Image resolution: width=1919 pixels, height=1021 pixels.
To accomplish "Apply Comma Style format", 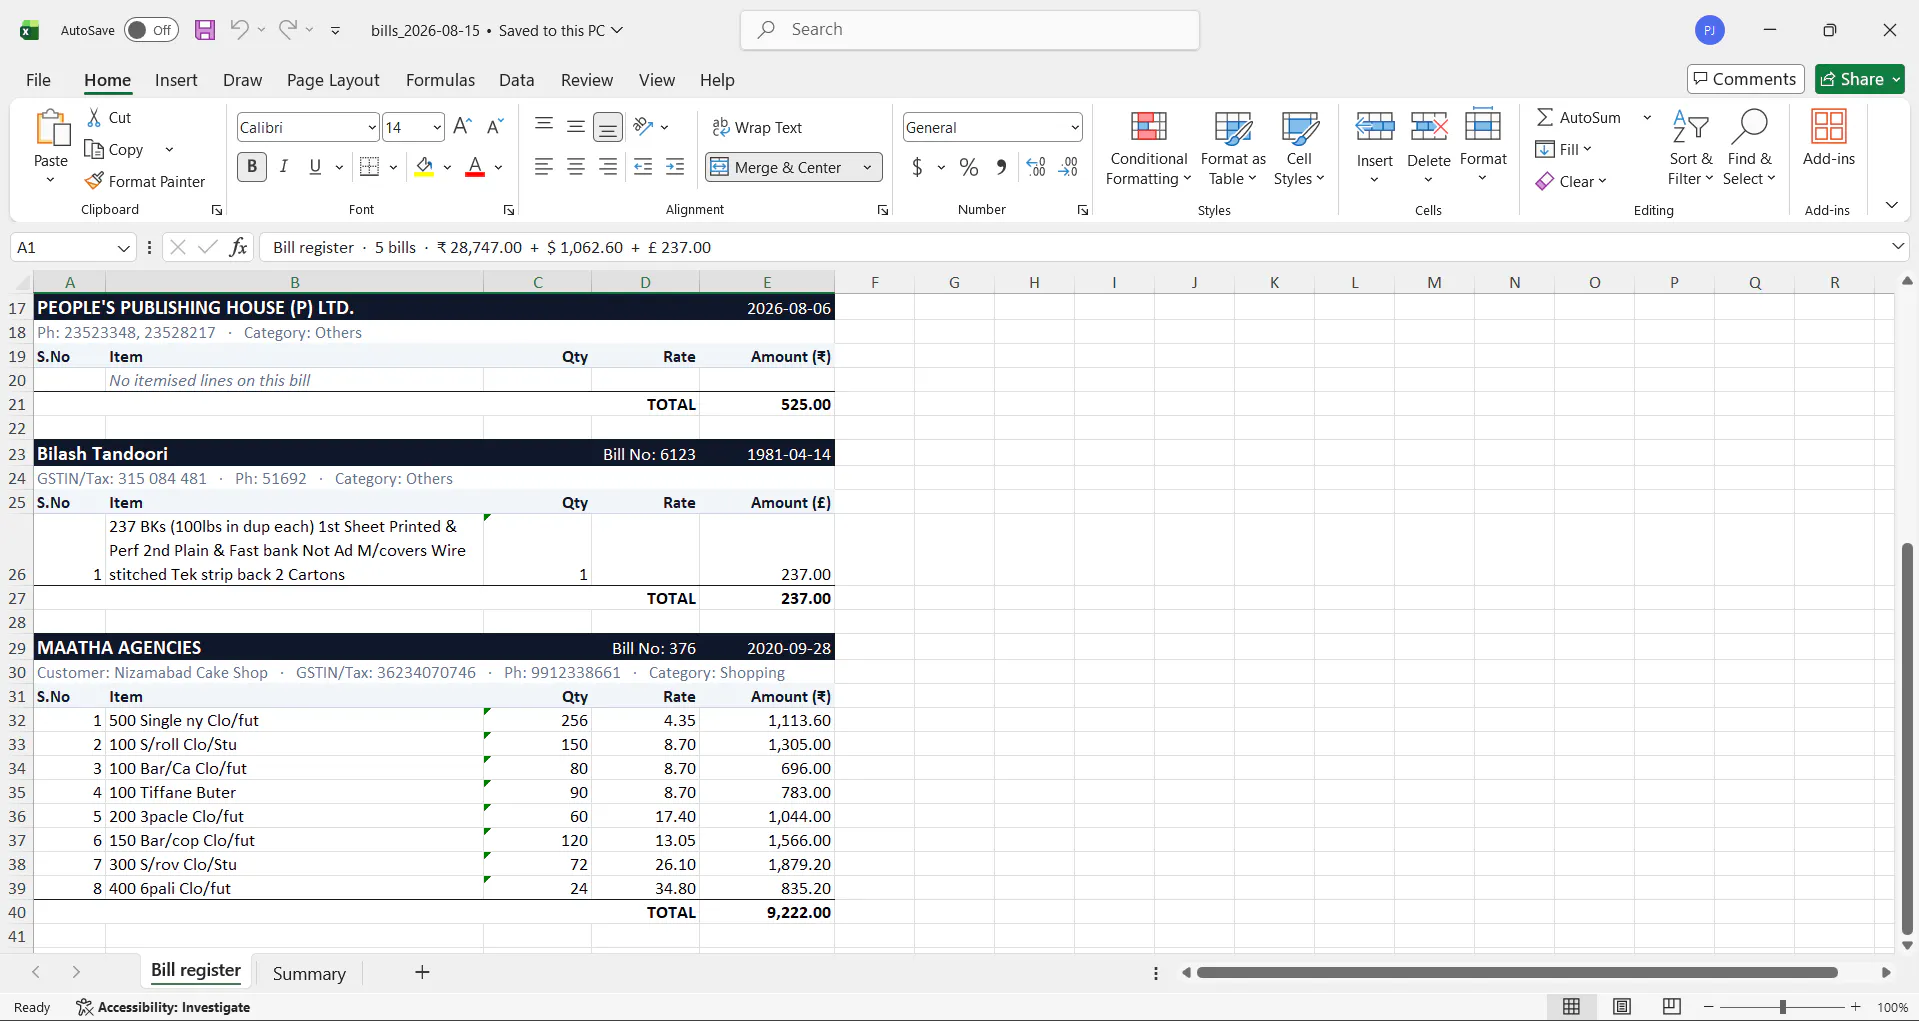I will 1001,167.
